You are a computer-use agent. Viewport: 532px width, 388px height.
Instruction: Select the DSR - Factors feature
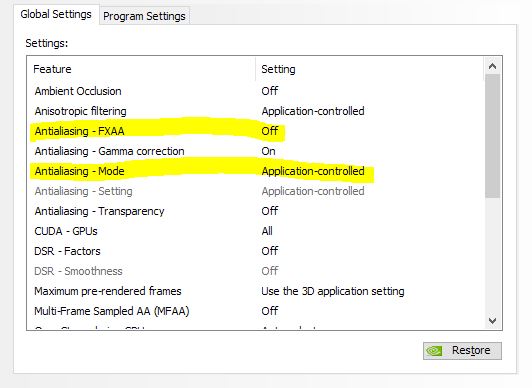click(67, 251)
